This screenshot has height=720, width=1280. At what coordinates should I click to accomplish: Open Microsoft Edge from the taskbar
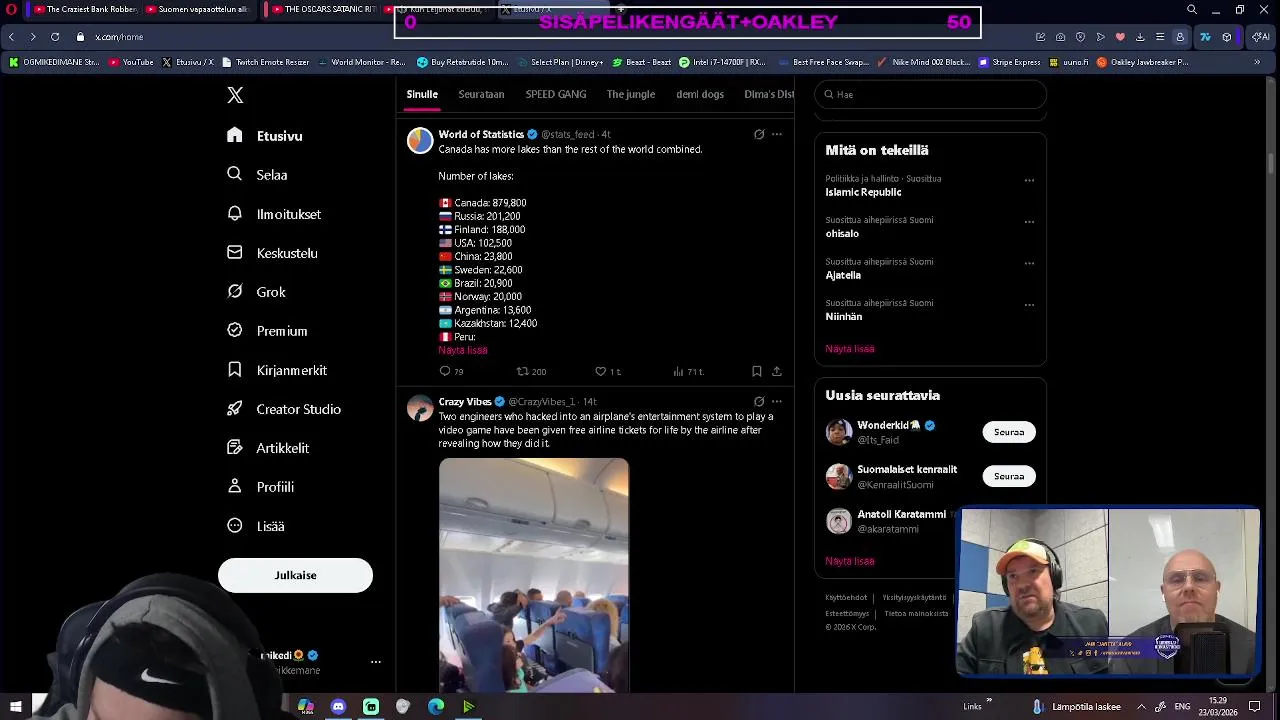(436, 707)
